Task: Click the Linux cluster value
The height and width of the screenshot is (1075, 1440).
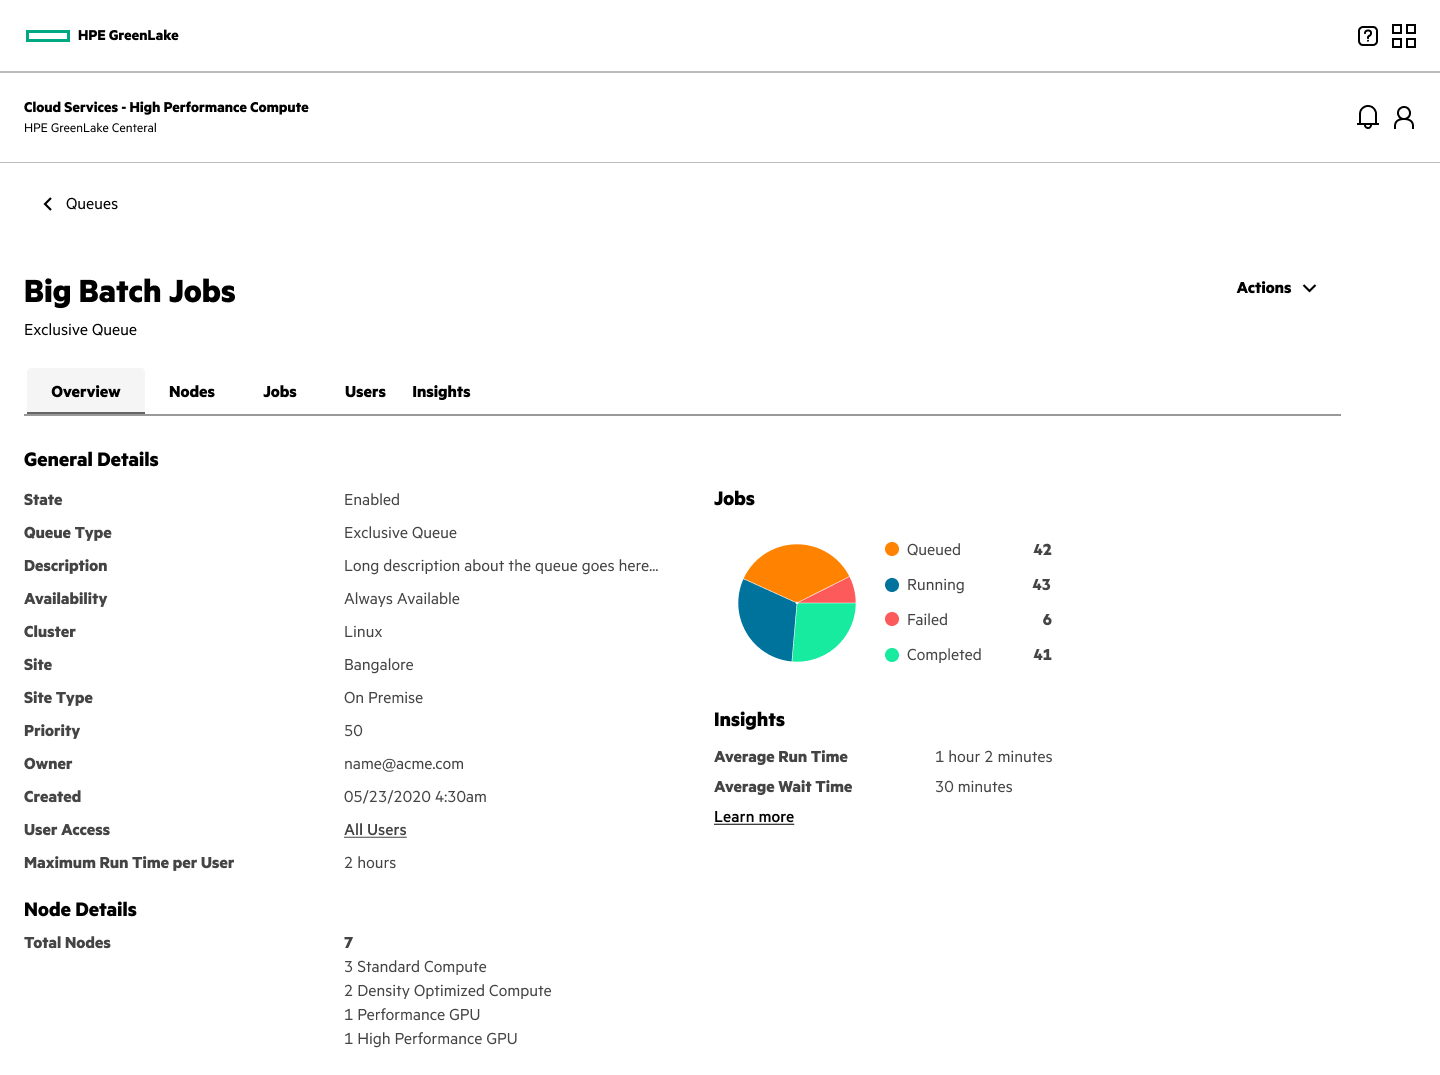Action: tap(363, 632)
